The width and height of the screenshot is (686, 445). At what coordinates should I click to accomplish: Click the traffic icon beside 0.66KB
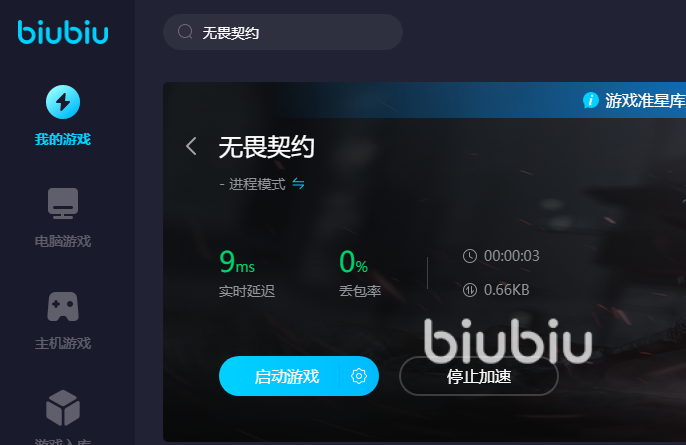pyautogui.click(x=470, y=290)
